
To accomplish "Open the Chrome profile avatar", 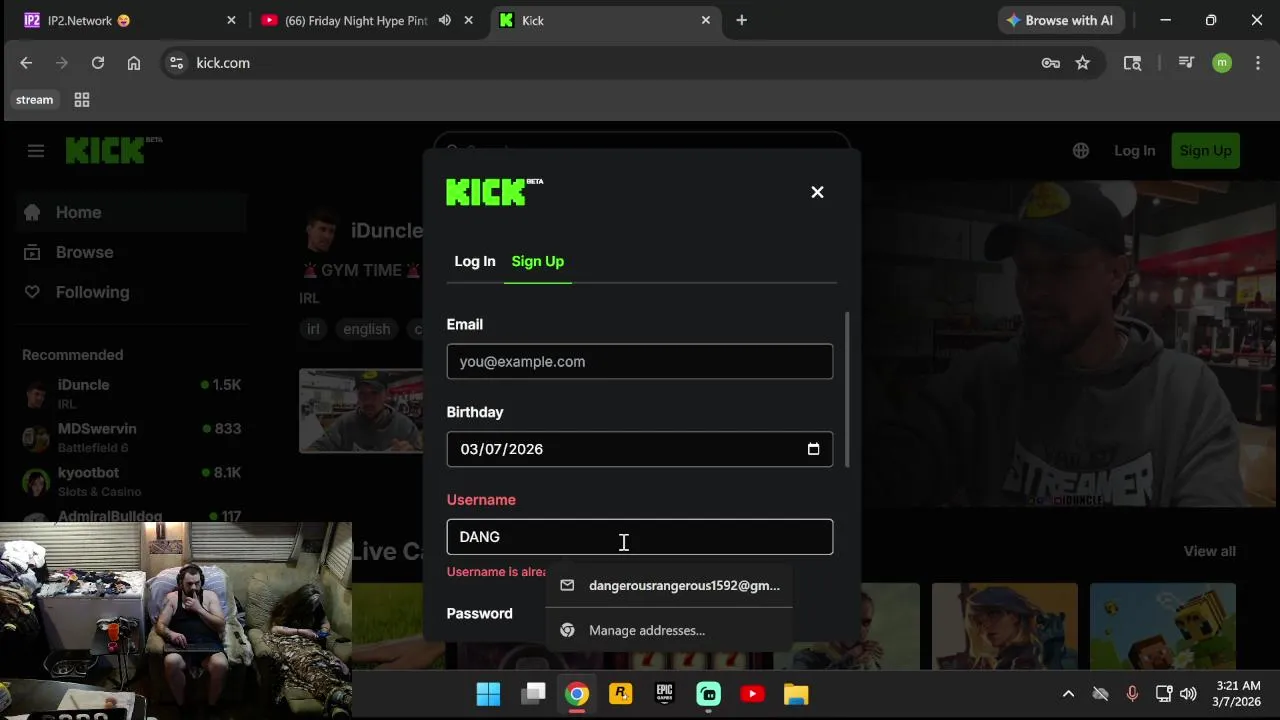I will pos(1222,63).
